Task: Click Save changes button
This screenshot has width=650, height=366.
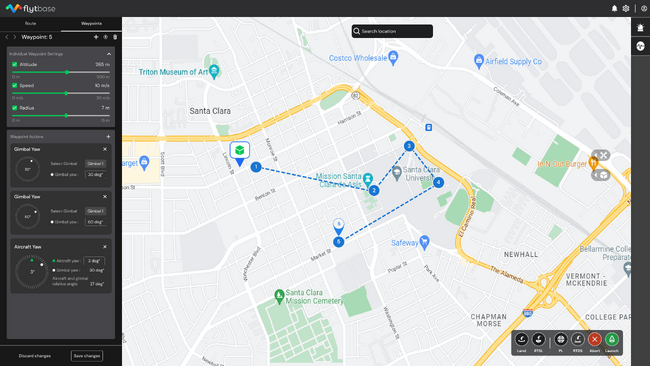Action: (87, 356)
